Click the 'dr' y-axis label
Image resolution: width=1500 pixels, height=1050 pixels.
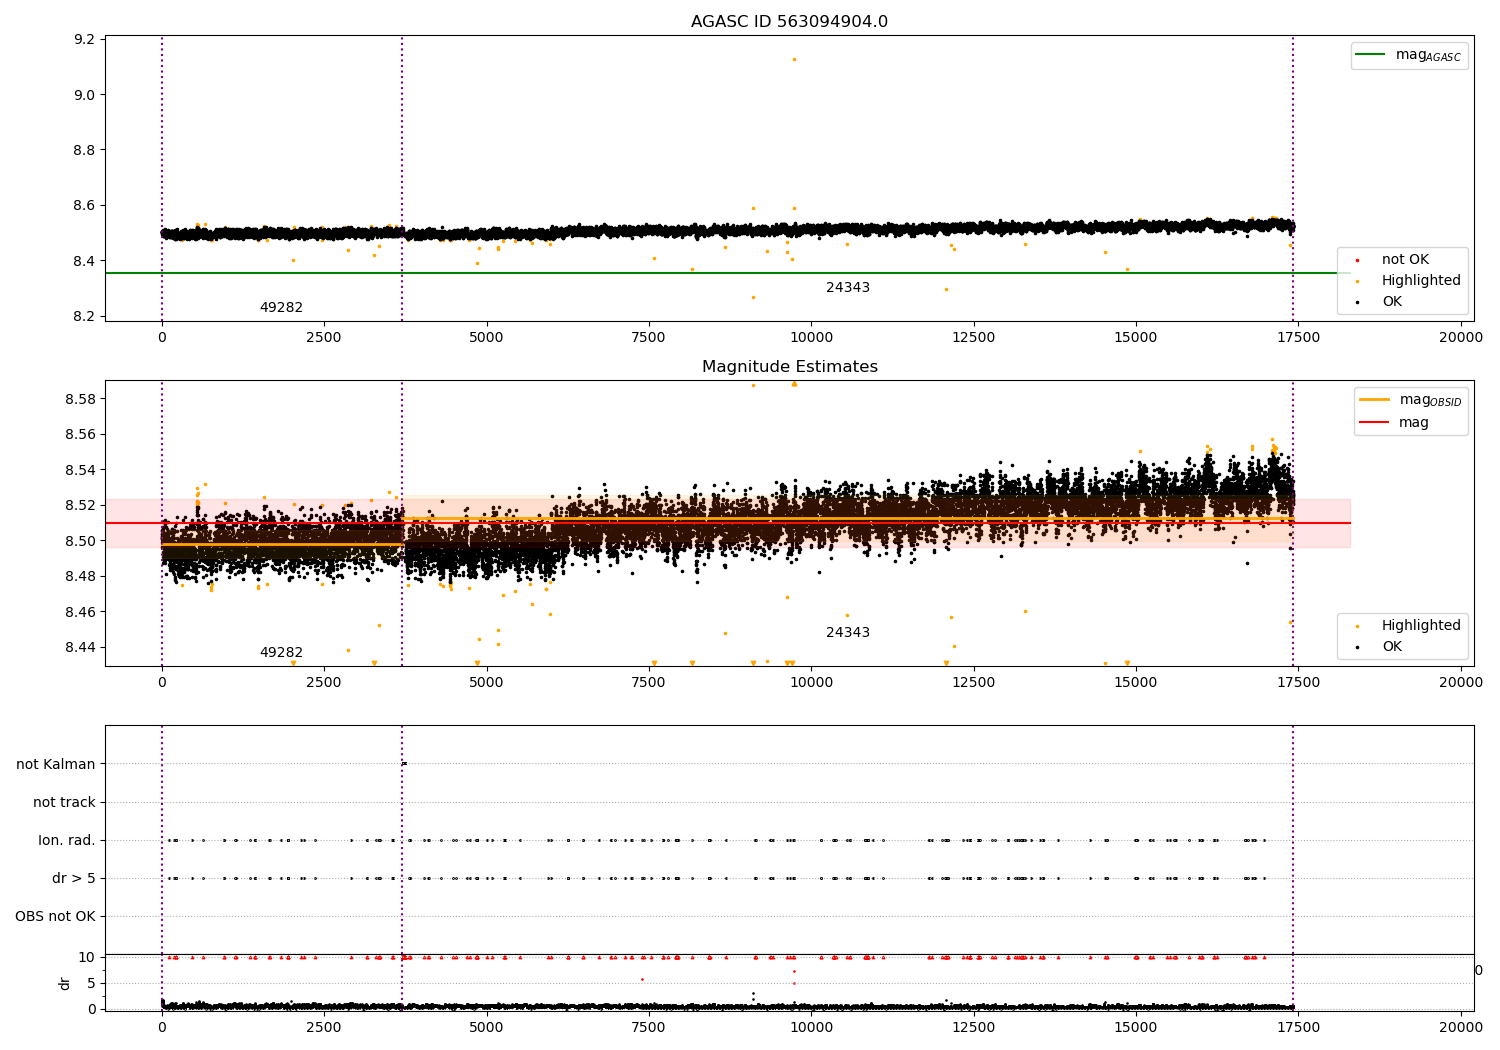click(65, 983)
